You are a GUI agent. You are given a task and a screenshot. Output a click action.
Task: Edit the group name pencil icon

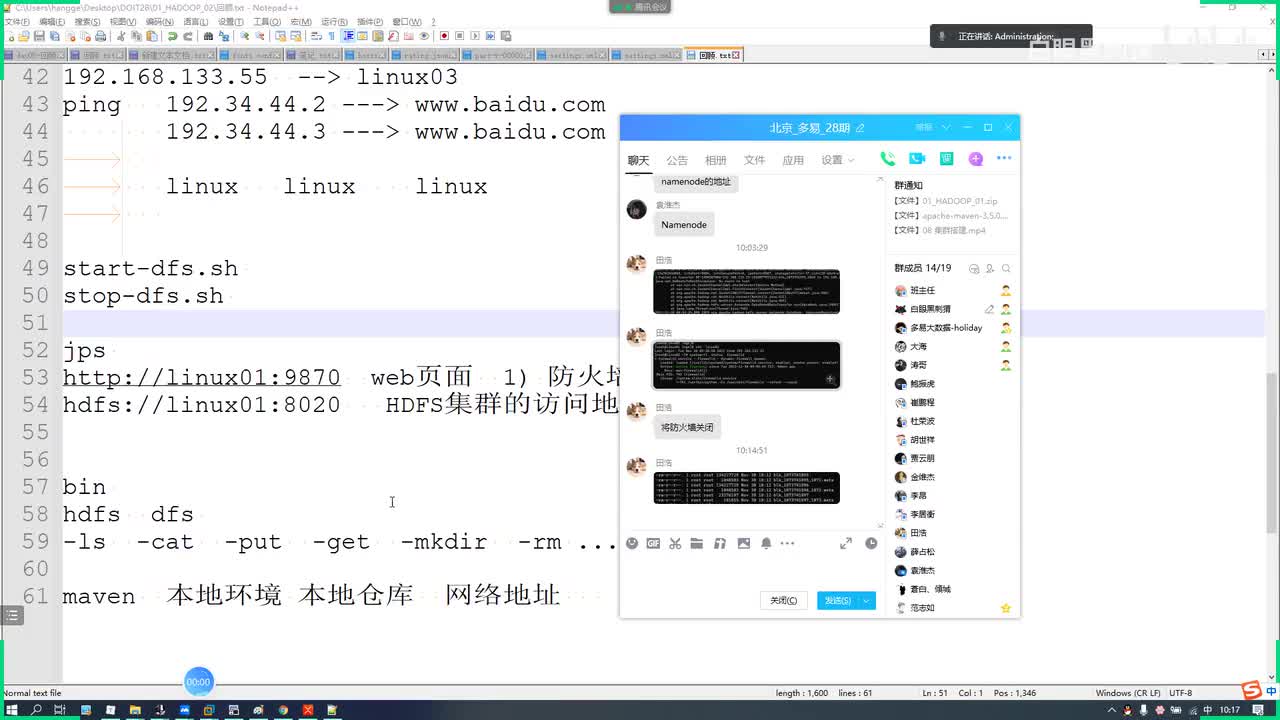tap(860, 128)
